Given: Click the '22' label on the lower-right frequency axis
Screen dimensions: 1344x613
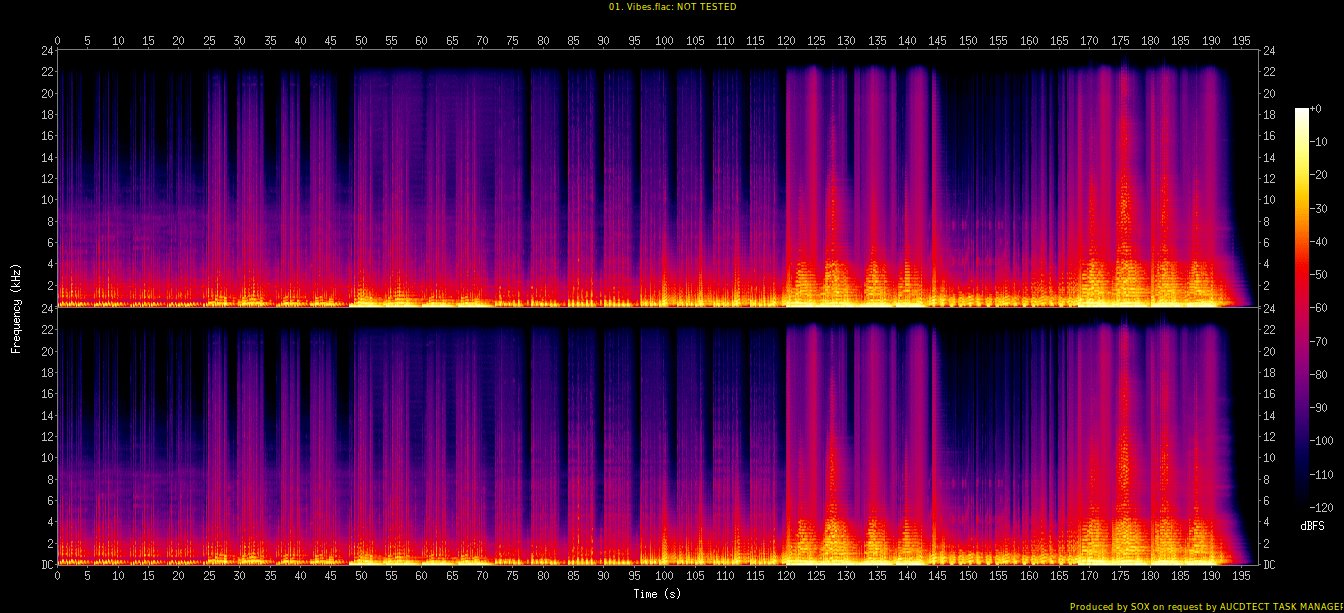Looking at the screenshot, I should [x=1266, y=351].
